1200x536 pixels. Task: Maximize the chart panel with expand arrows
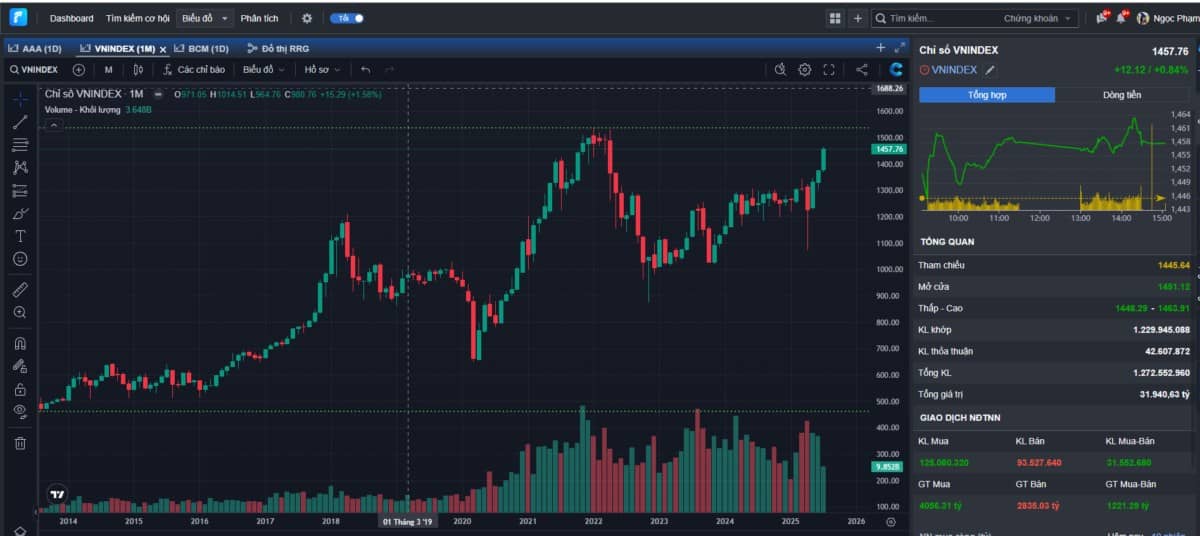(900, 47)
